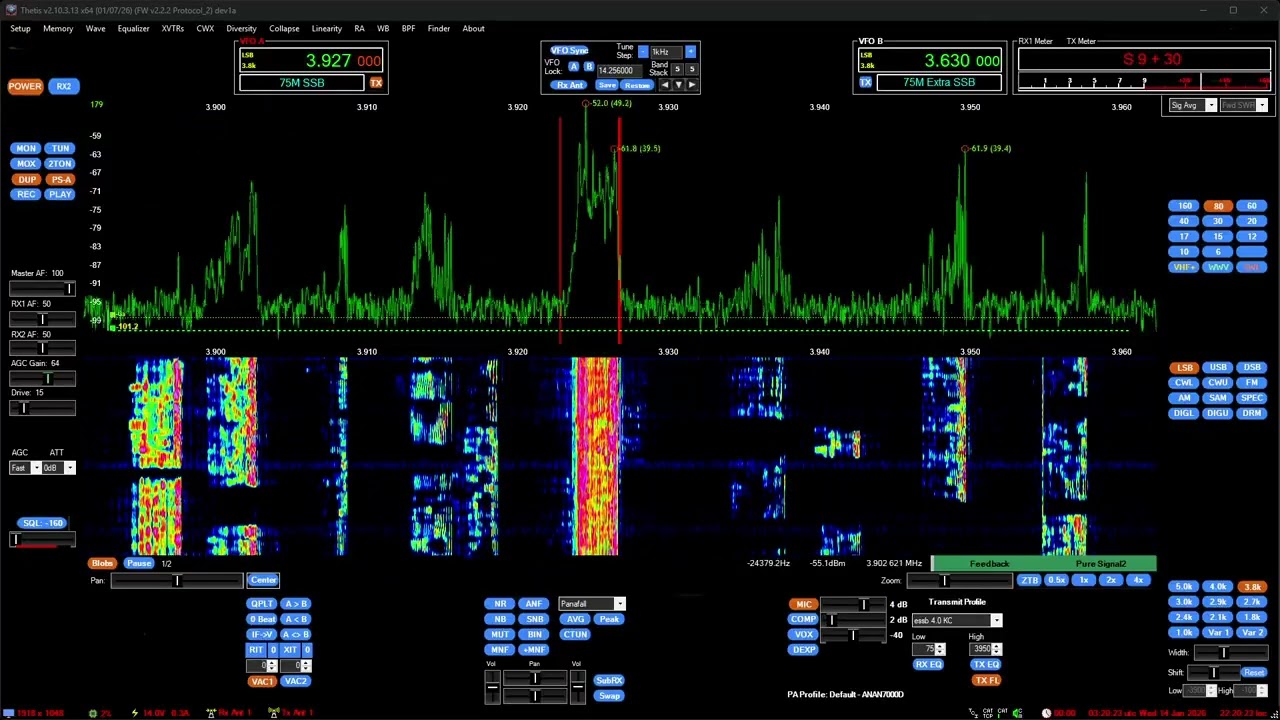The height and width of the screenshot is (720, 1280).
Task: Click the voltage lightning bolt icon
Action: [134, 713]
